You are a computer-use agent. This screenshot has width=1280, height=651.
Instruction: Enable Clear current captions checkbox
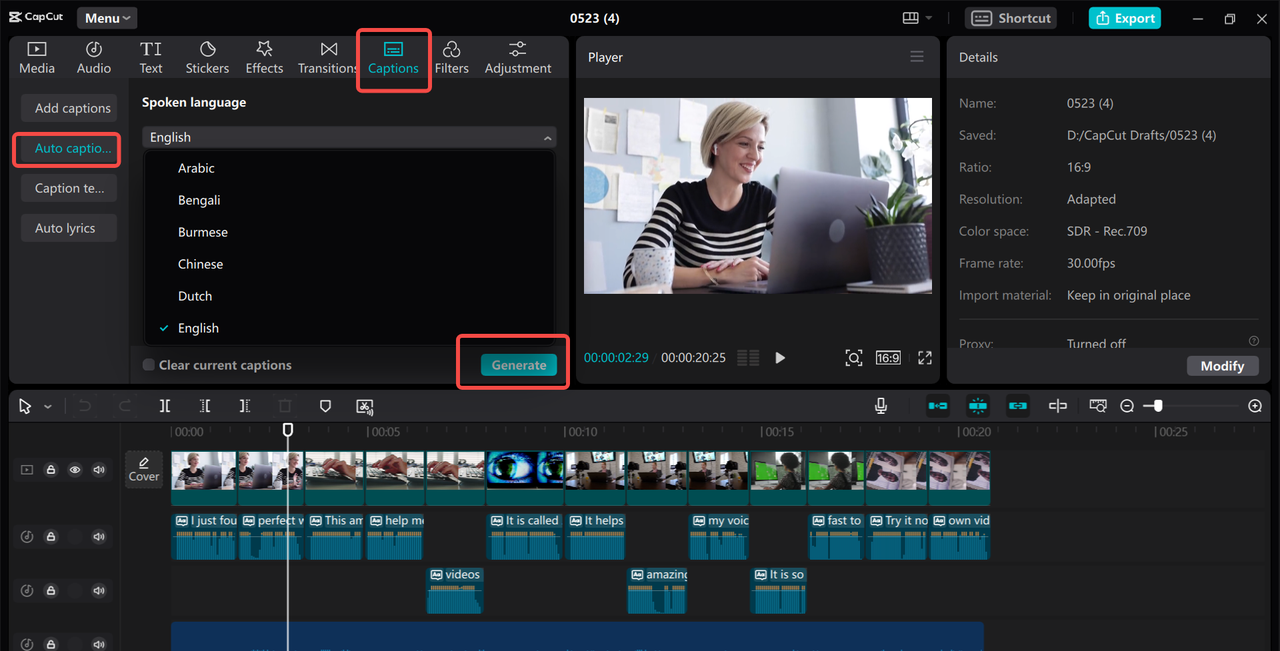pos(149,365)
